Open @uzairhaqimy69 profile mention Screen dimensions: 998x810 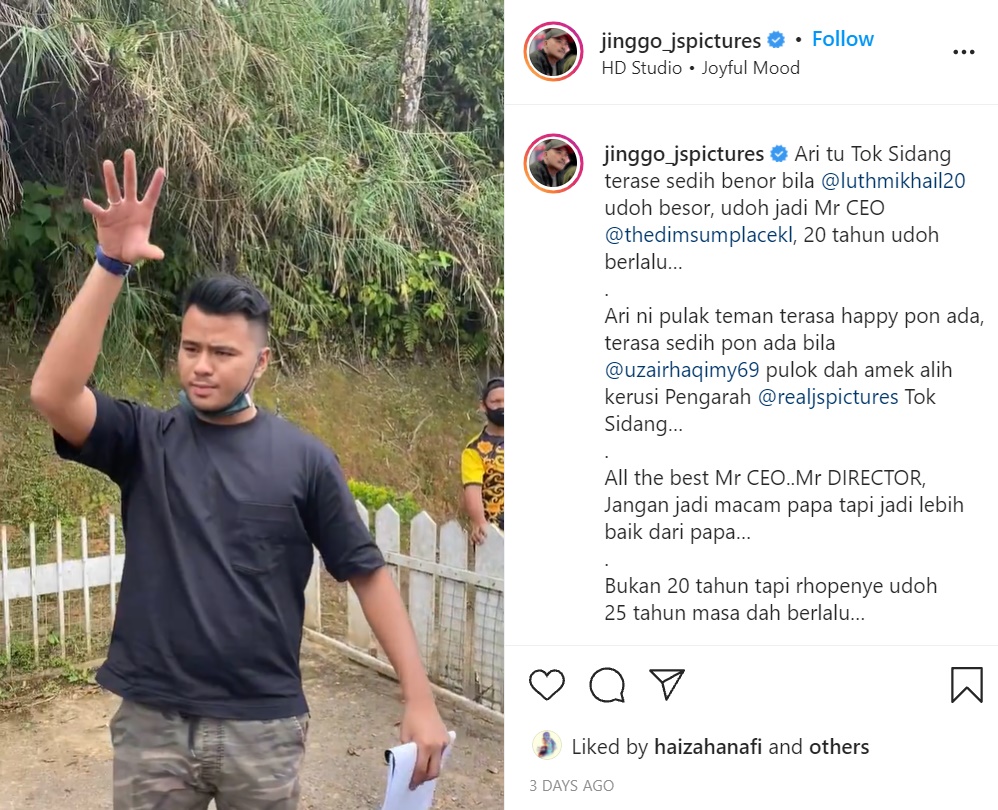point(682,370)
